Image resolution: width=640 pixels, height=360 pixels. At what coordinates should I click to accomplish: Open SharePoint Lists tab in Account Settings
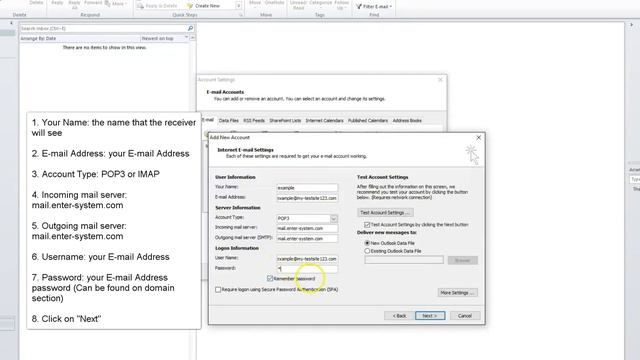click(285, 120)
